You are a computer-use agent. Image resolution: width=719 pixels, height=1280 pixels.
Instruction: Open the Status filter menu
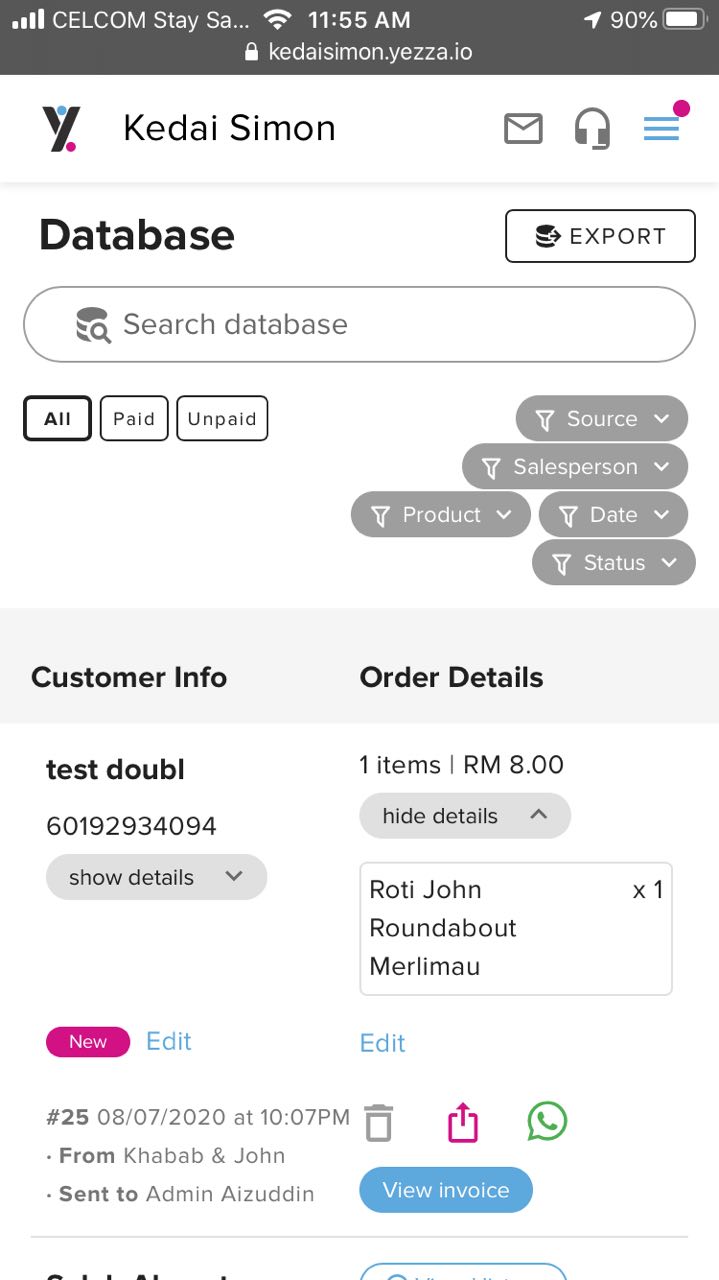pyautogui.click(x=613, y=562)
